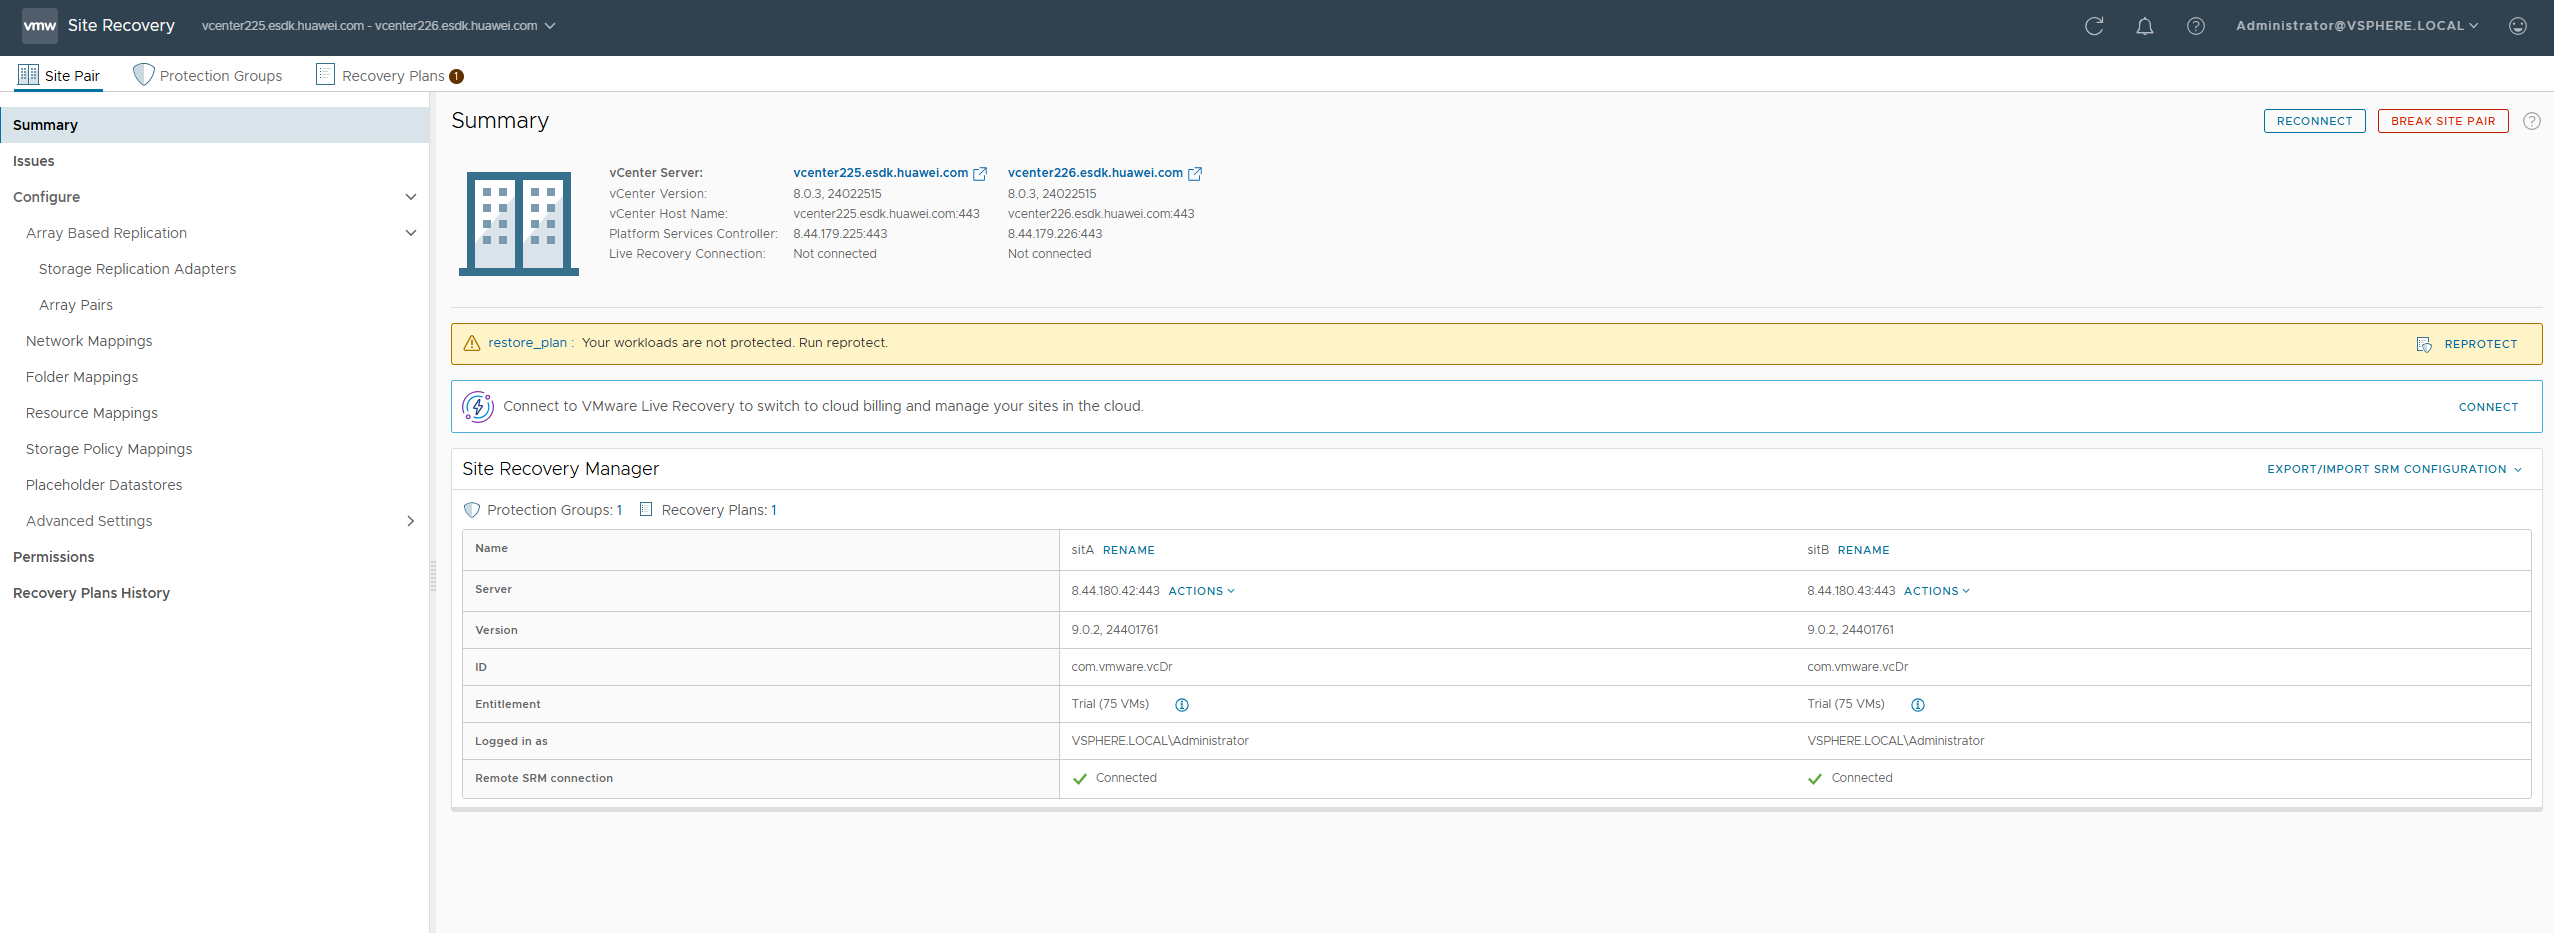This screenshot has width=2554, height=933.
Task: Click the shield icon beside Protection Groups: 1
Action: point(472,510)
